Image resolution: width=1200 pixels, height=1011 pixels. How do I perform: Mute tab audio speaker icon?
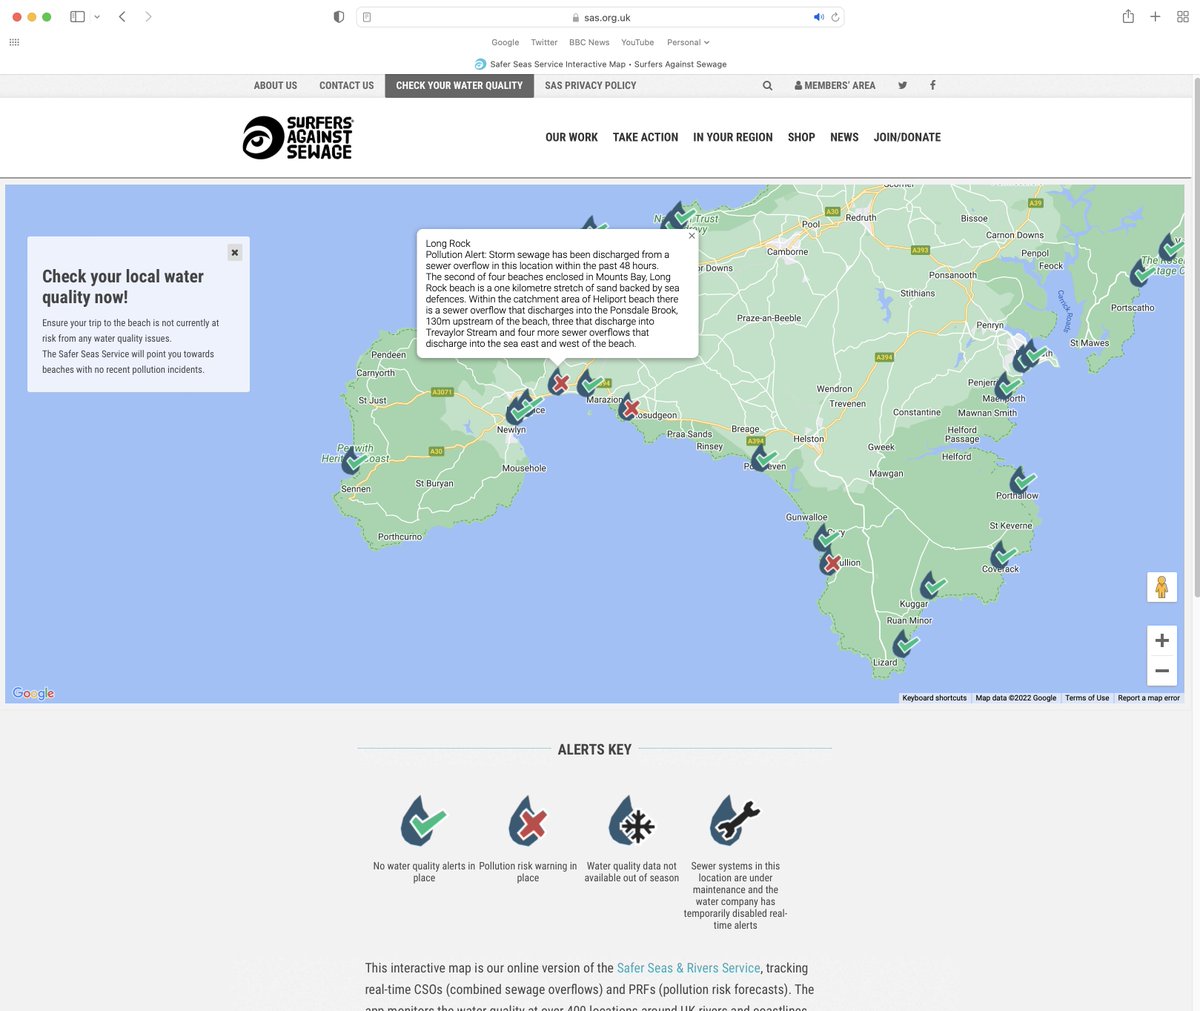click(818, 17)
